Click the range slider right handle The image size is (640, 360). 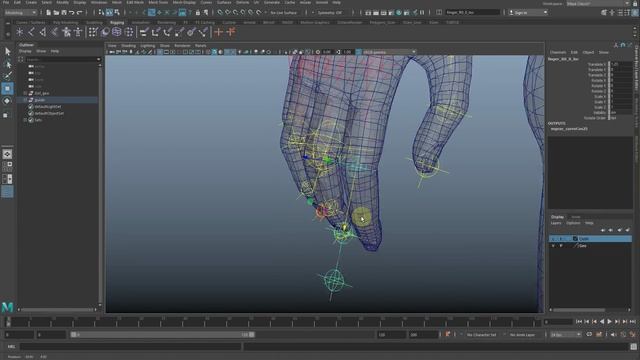252,335
